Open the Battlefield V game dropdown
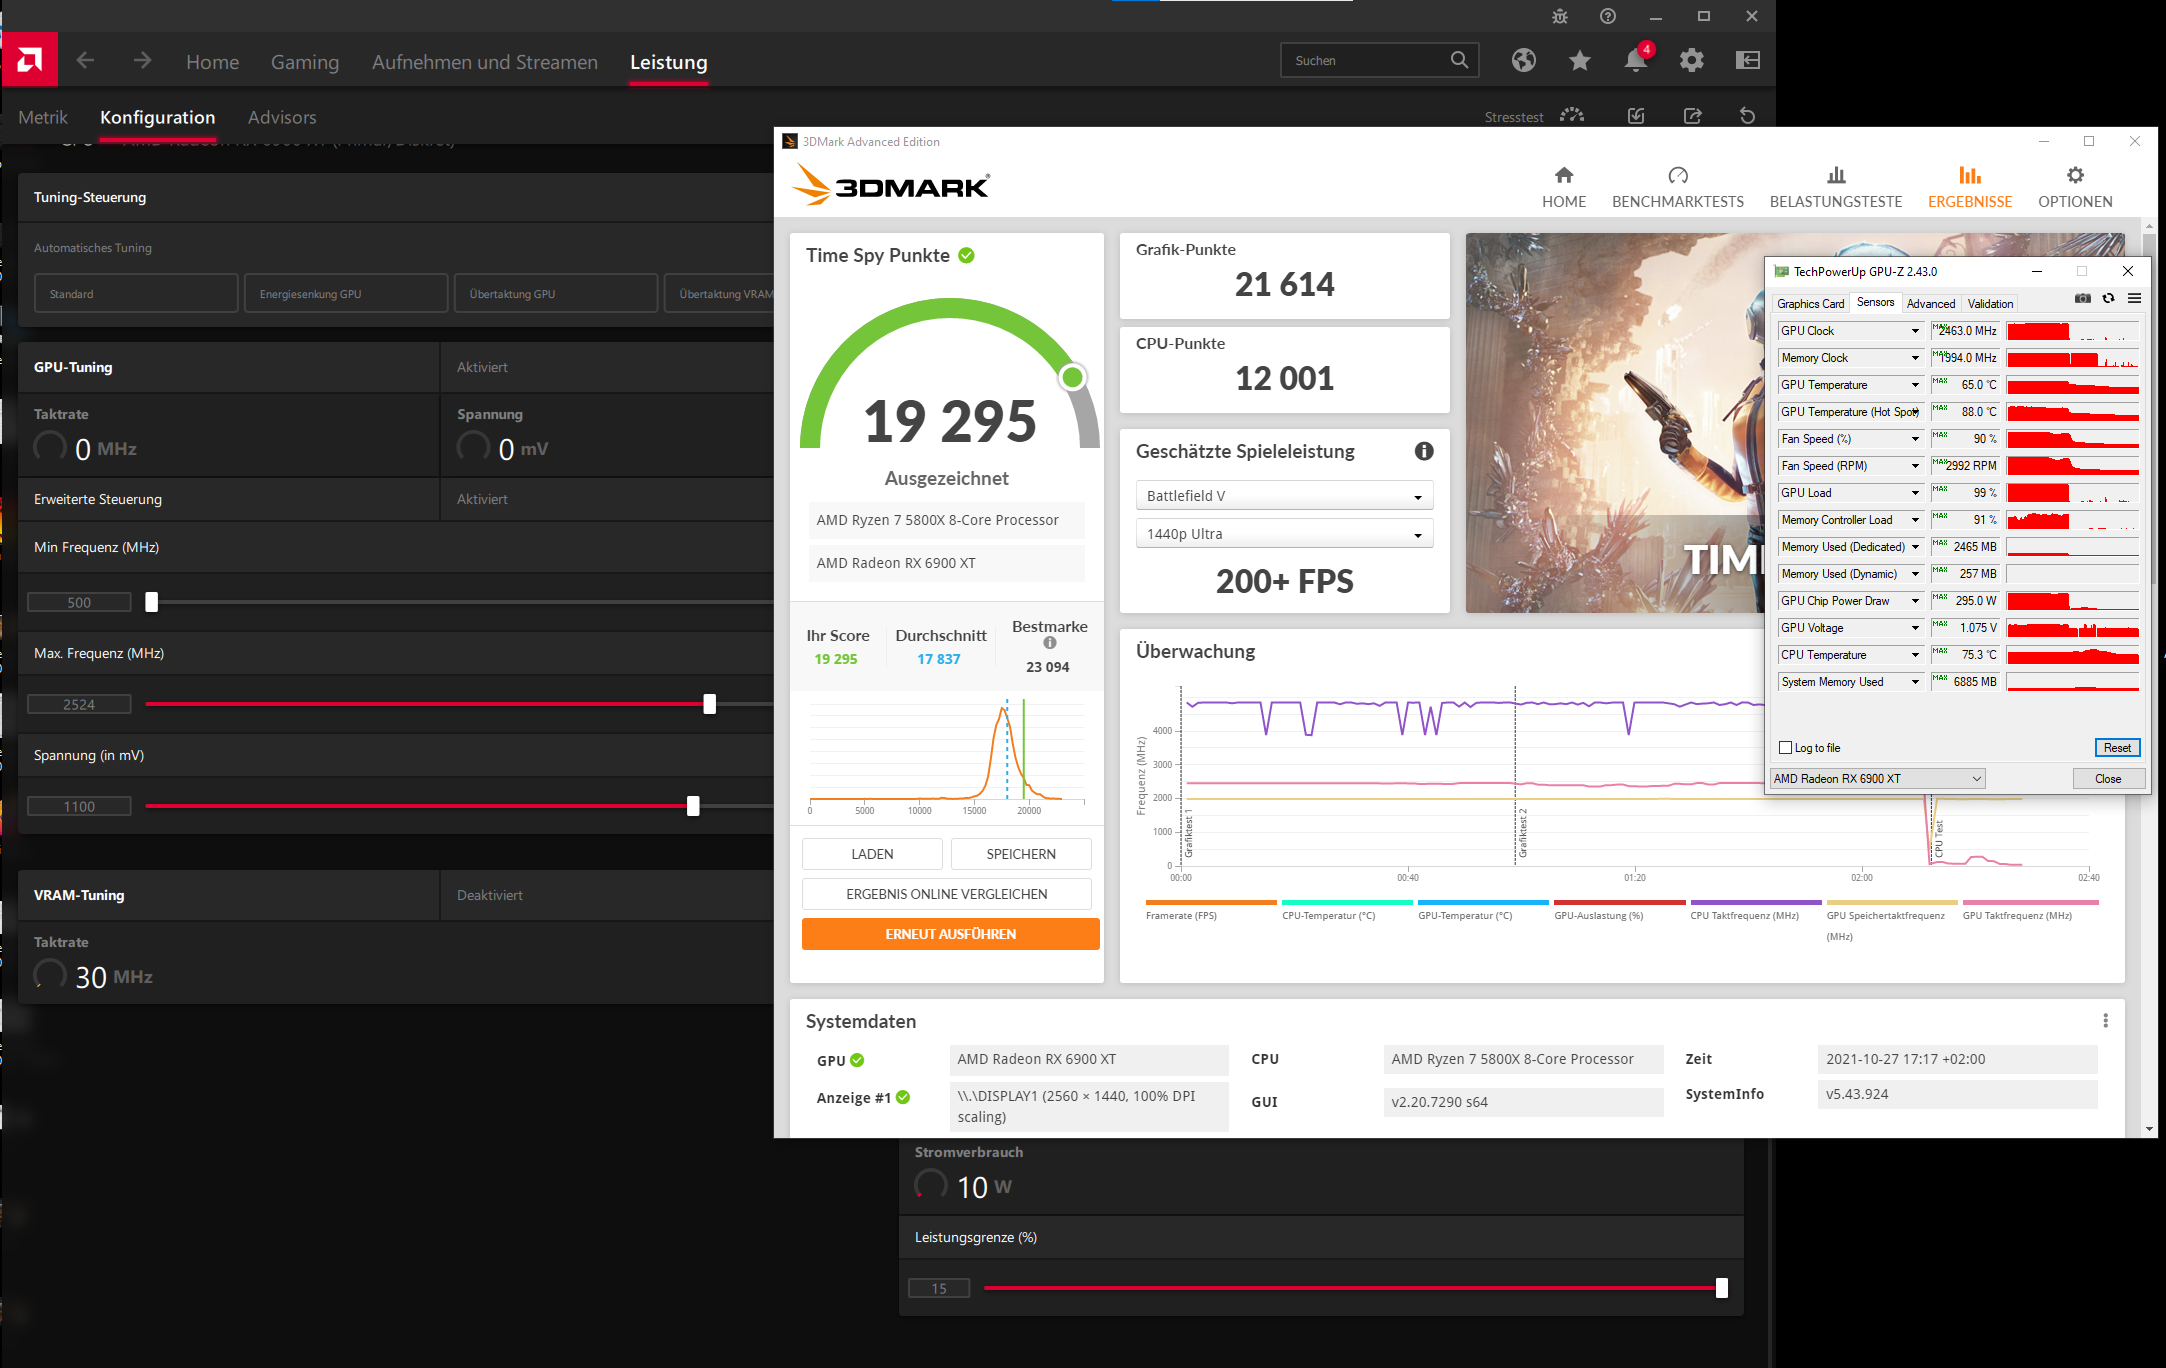 [1284, 496]
